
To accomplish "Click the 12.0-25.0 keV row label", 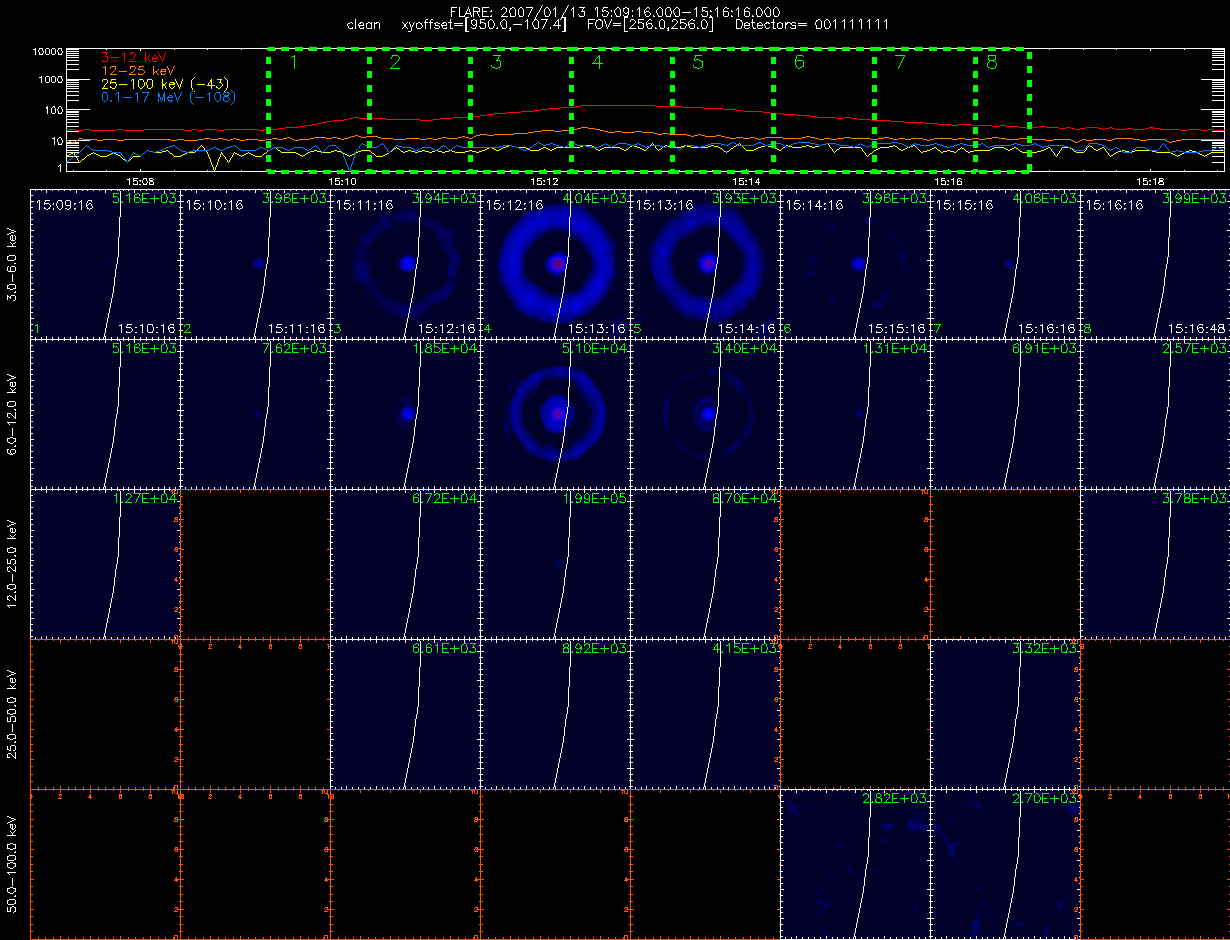I will 12,563.
